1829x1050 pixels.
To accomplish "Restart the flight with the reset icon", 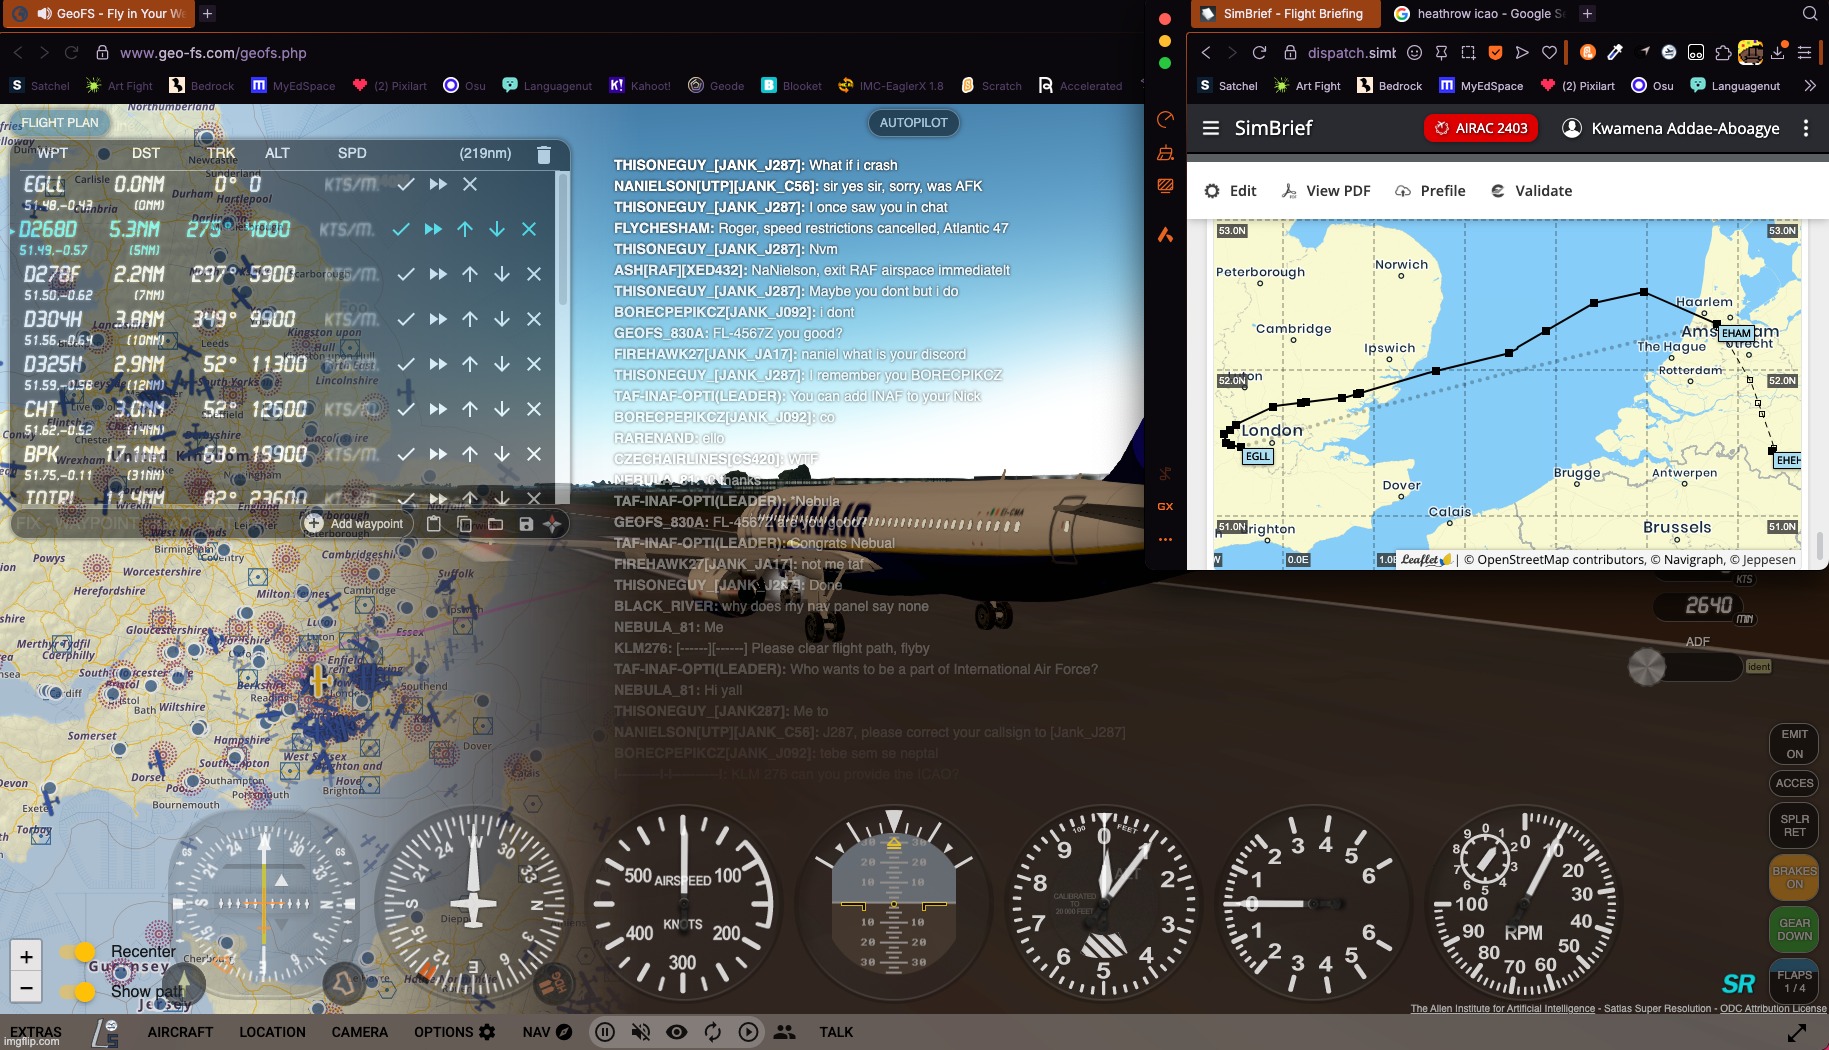I will (x=713, y=1032).
